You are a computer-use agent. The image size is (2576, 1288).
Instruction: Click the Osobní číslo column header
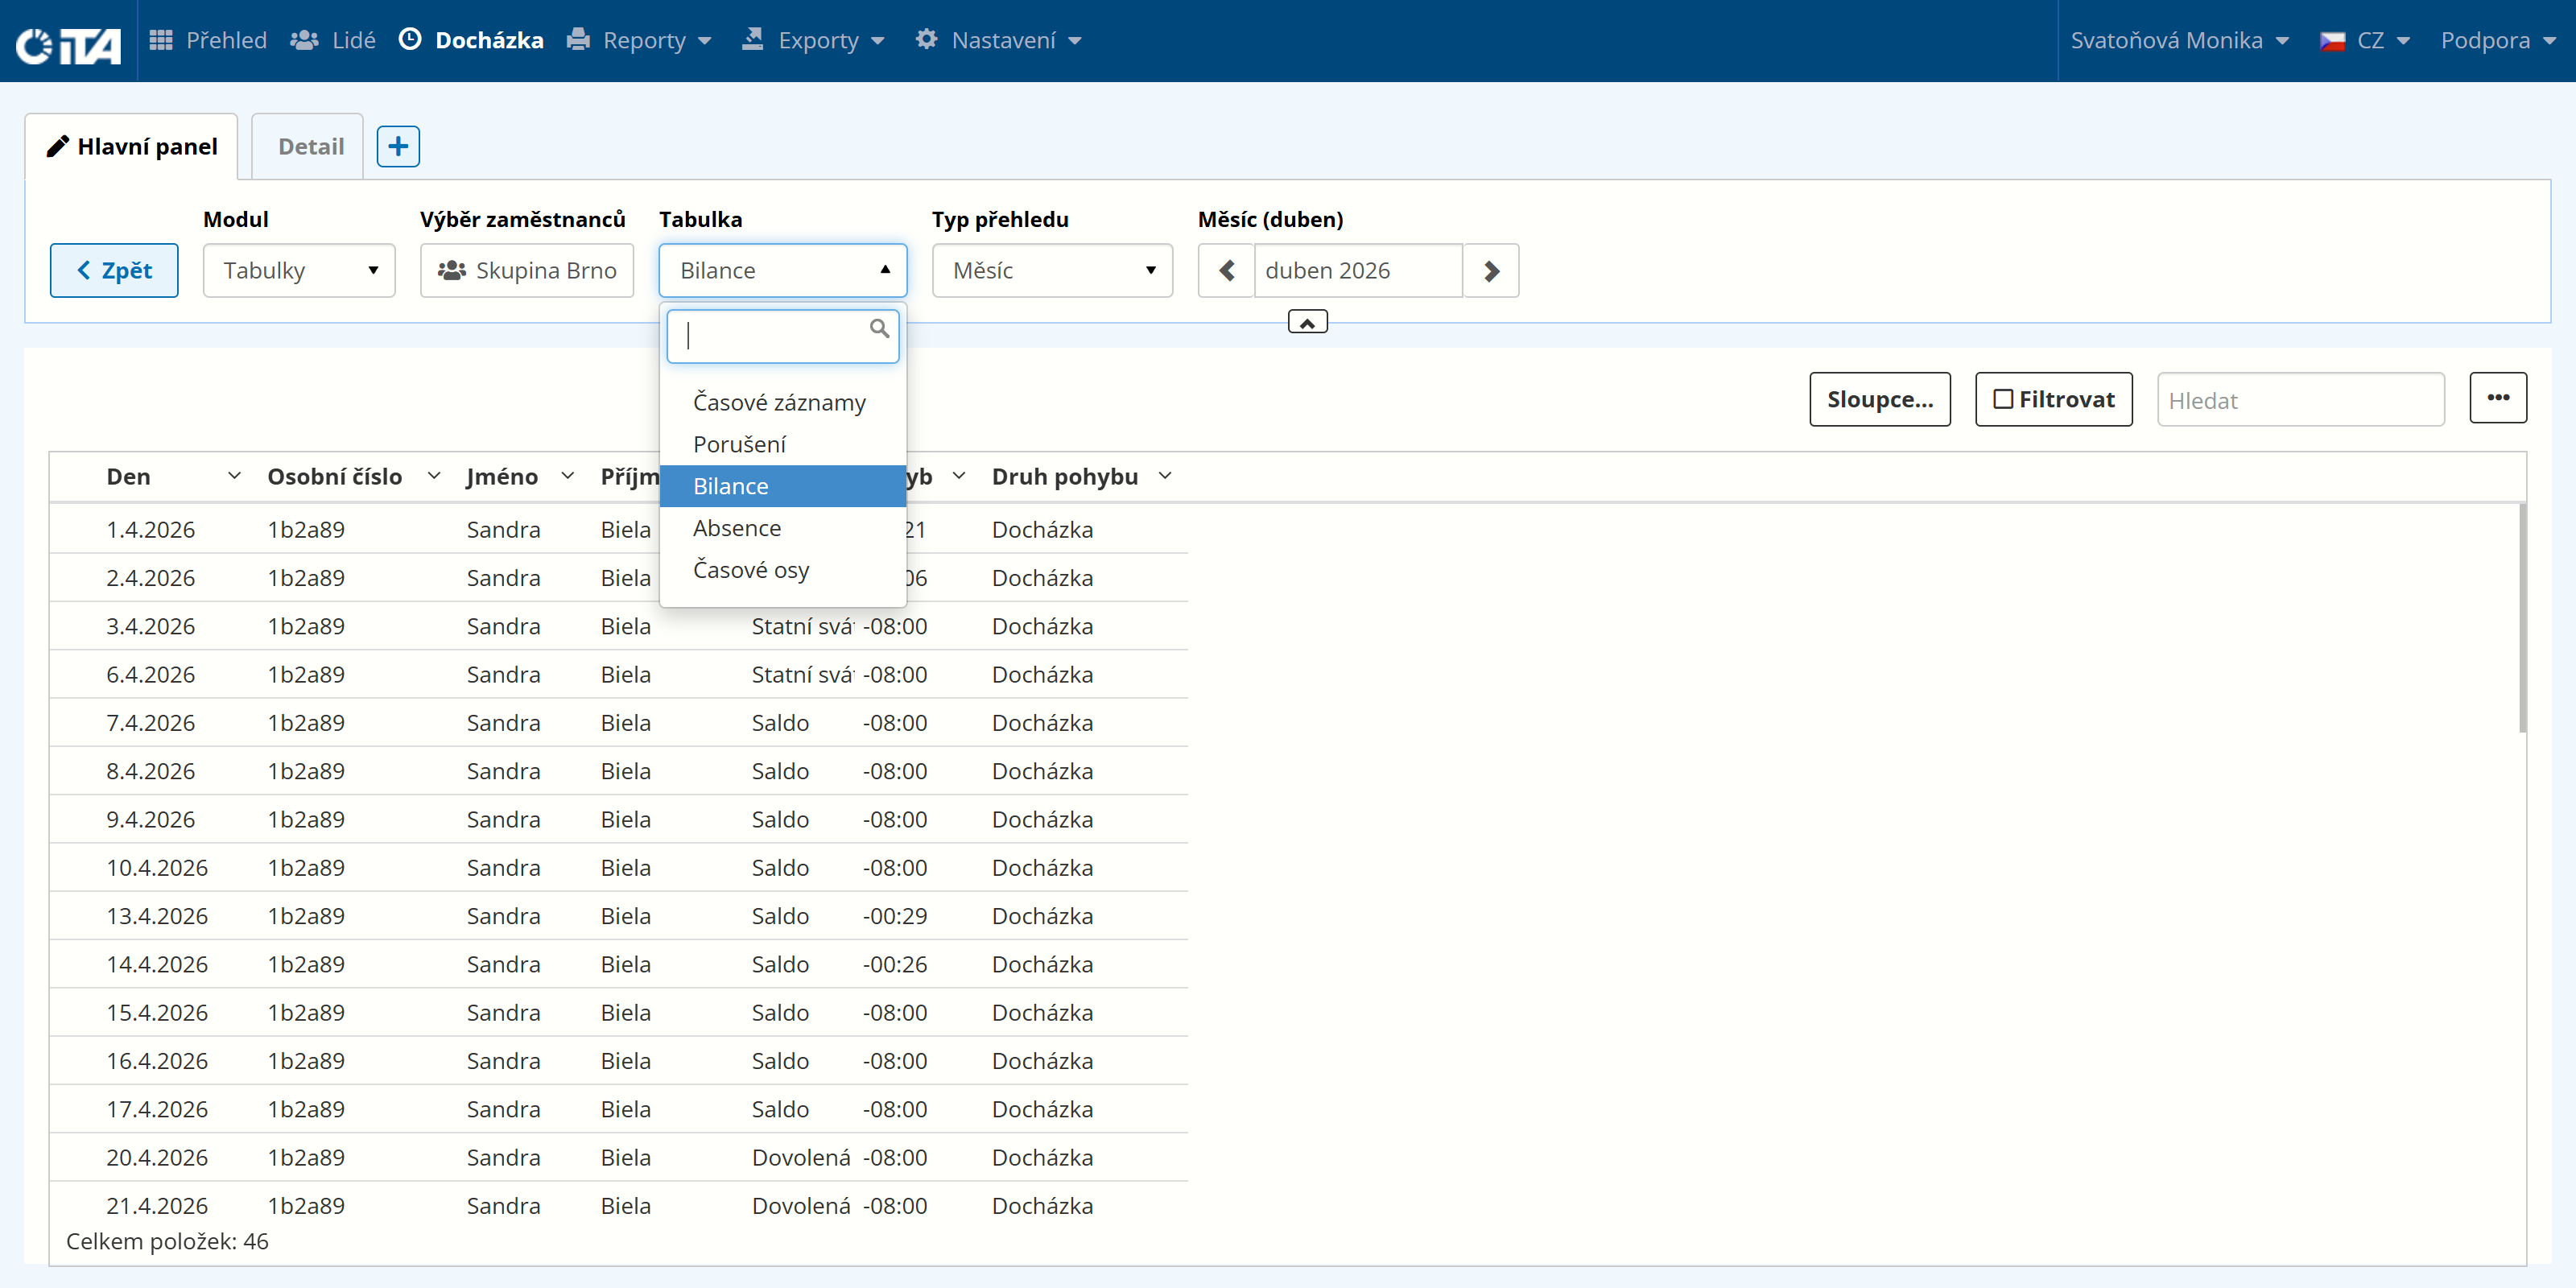tap(335, 476)
